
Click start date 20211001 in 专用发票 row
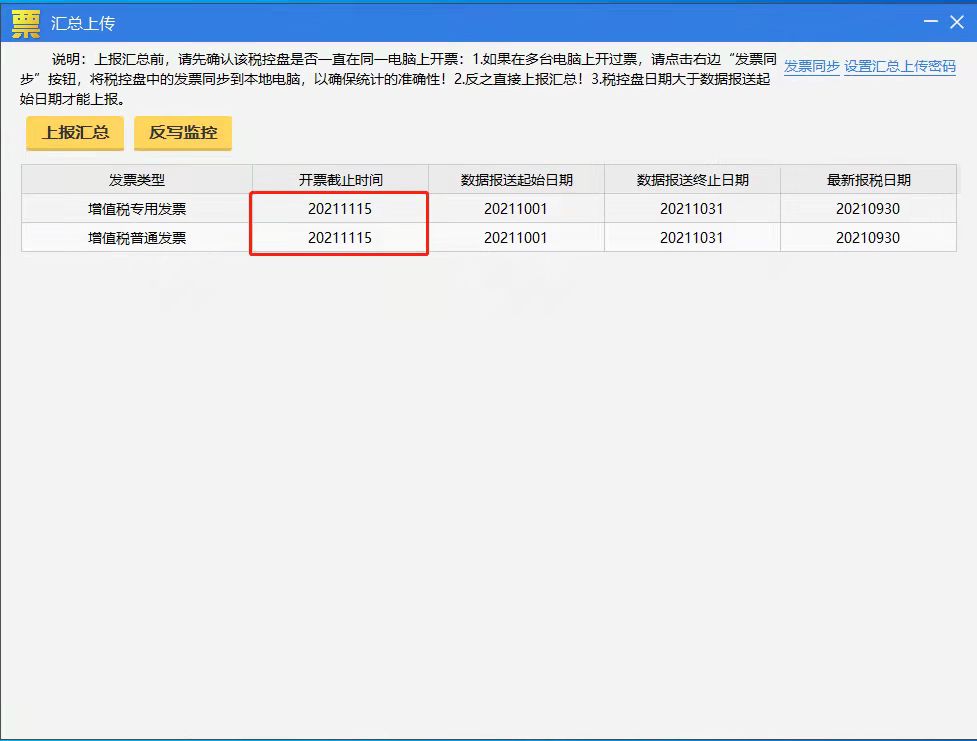click(516, 208)
